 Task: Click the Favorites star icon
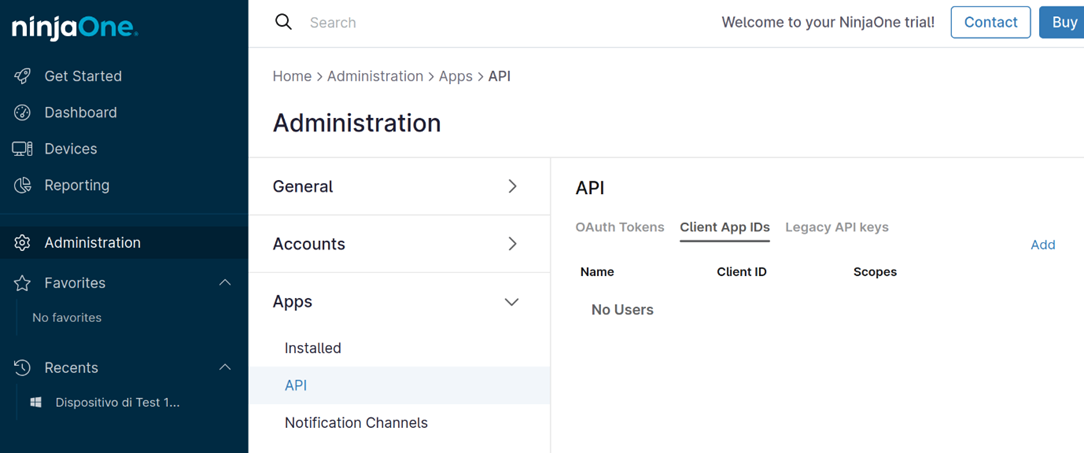click(x=22, y=283)
